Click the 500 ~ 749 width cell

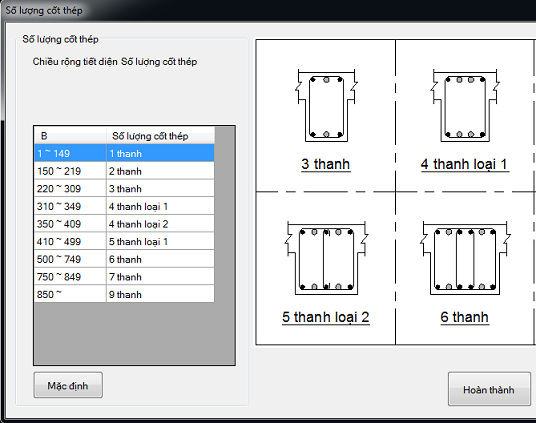tap(70, 259)
